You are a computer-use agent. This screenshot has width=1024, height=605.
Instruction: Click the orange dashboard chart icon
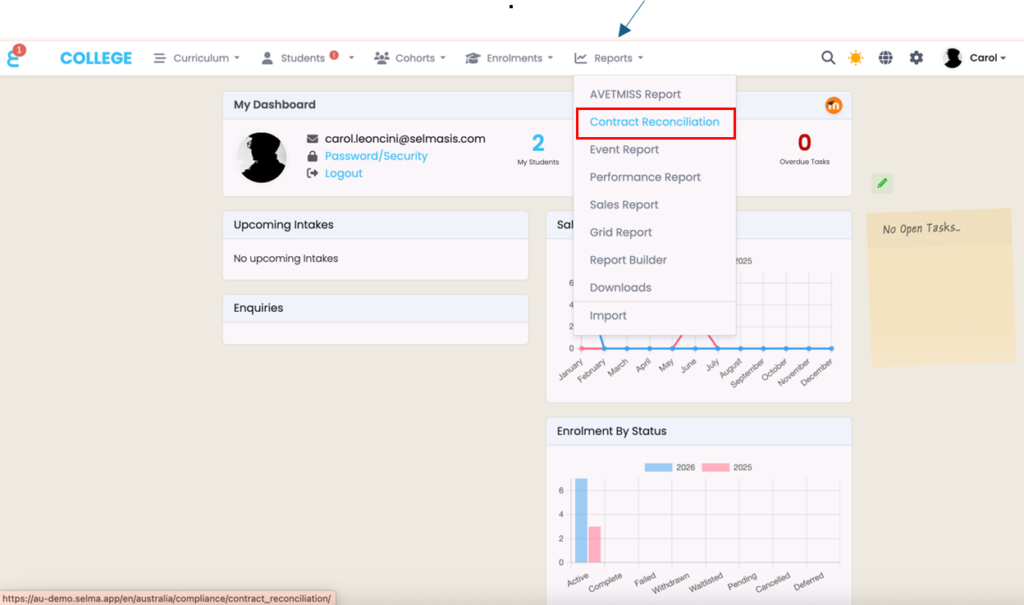[833, 105]
